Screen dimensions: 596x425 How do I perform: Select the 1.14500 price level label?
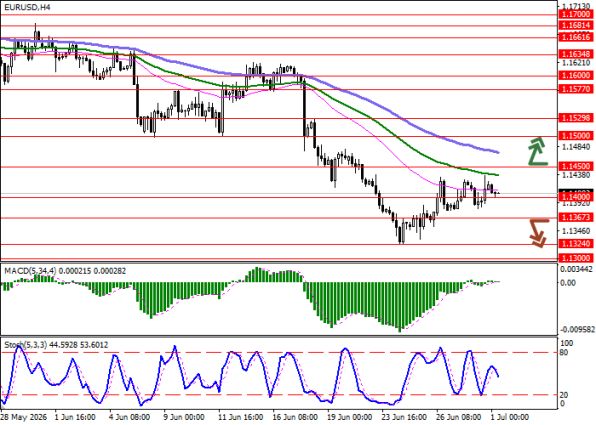point(576,167)
